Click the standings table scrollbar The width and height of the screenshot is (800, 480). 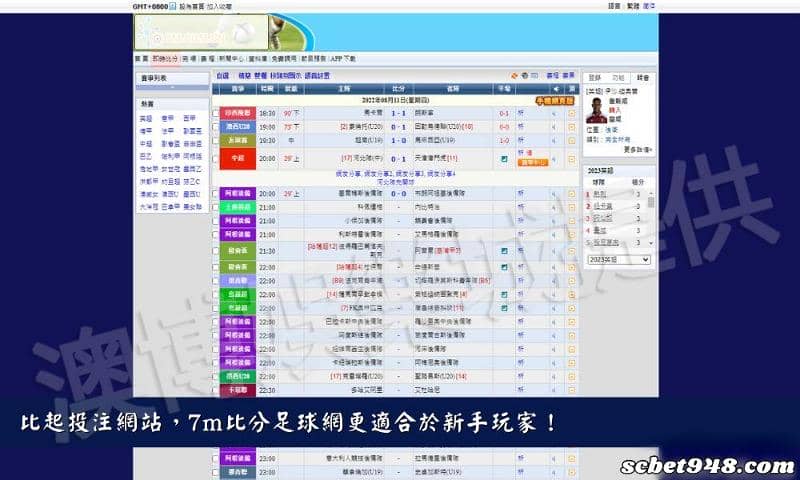click(651, 219)
